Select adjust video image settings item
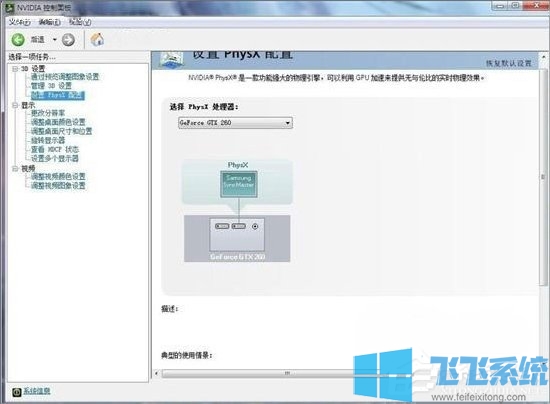 pyautogui.click(x=58, y=186)
